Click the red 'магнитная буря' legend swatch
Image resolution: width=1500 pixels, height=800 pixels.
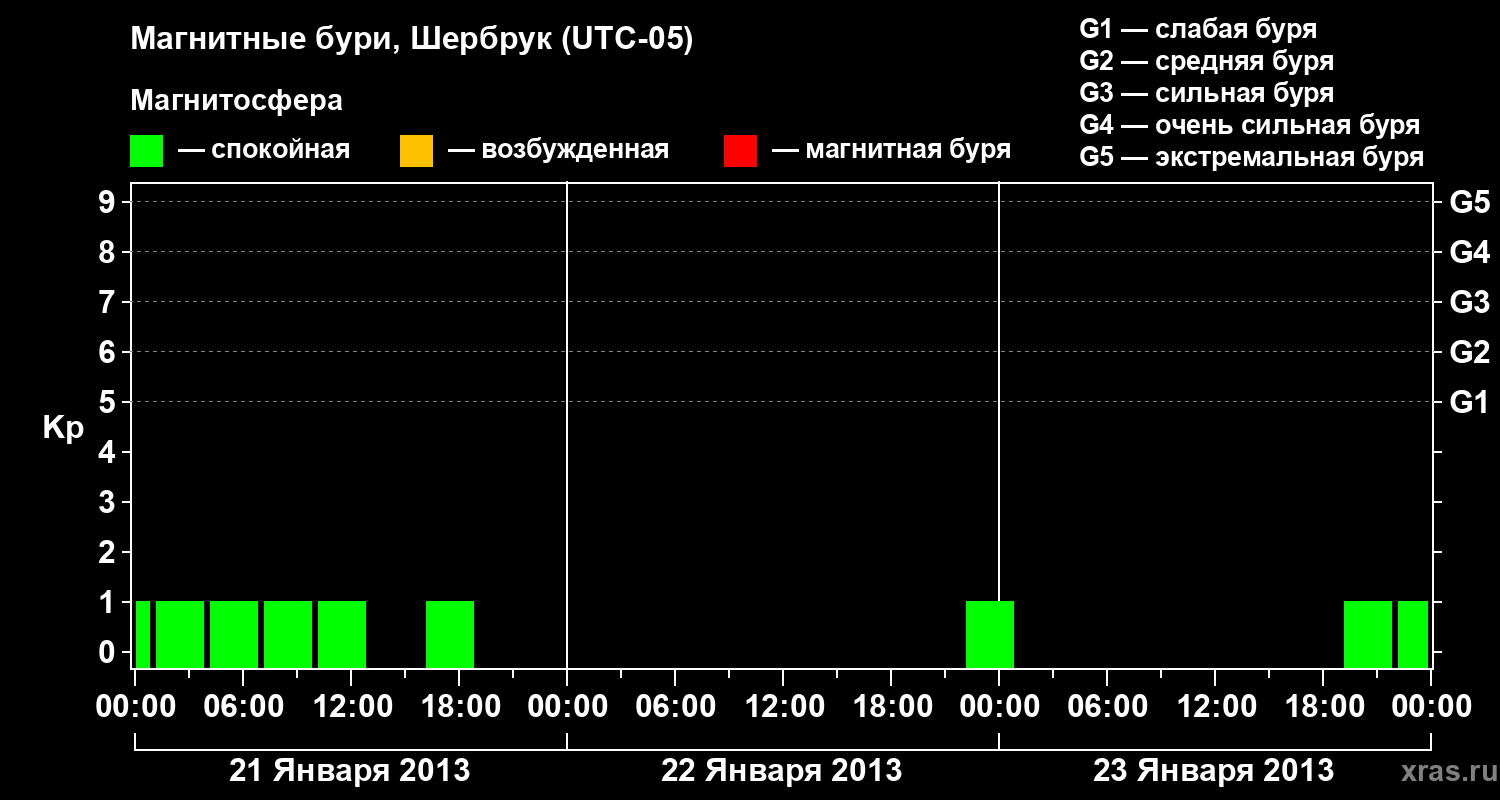[740, 151]
